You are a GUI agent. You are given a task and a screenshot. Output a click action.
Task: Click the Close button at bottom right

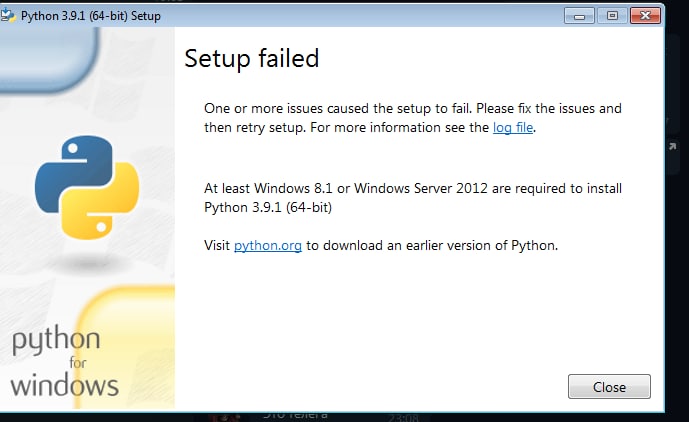coord(609,387)
